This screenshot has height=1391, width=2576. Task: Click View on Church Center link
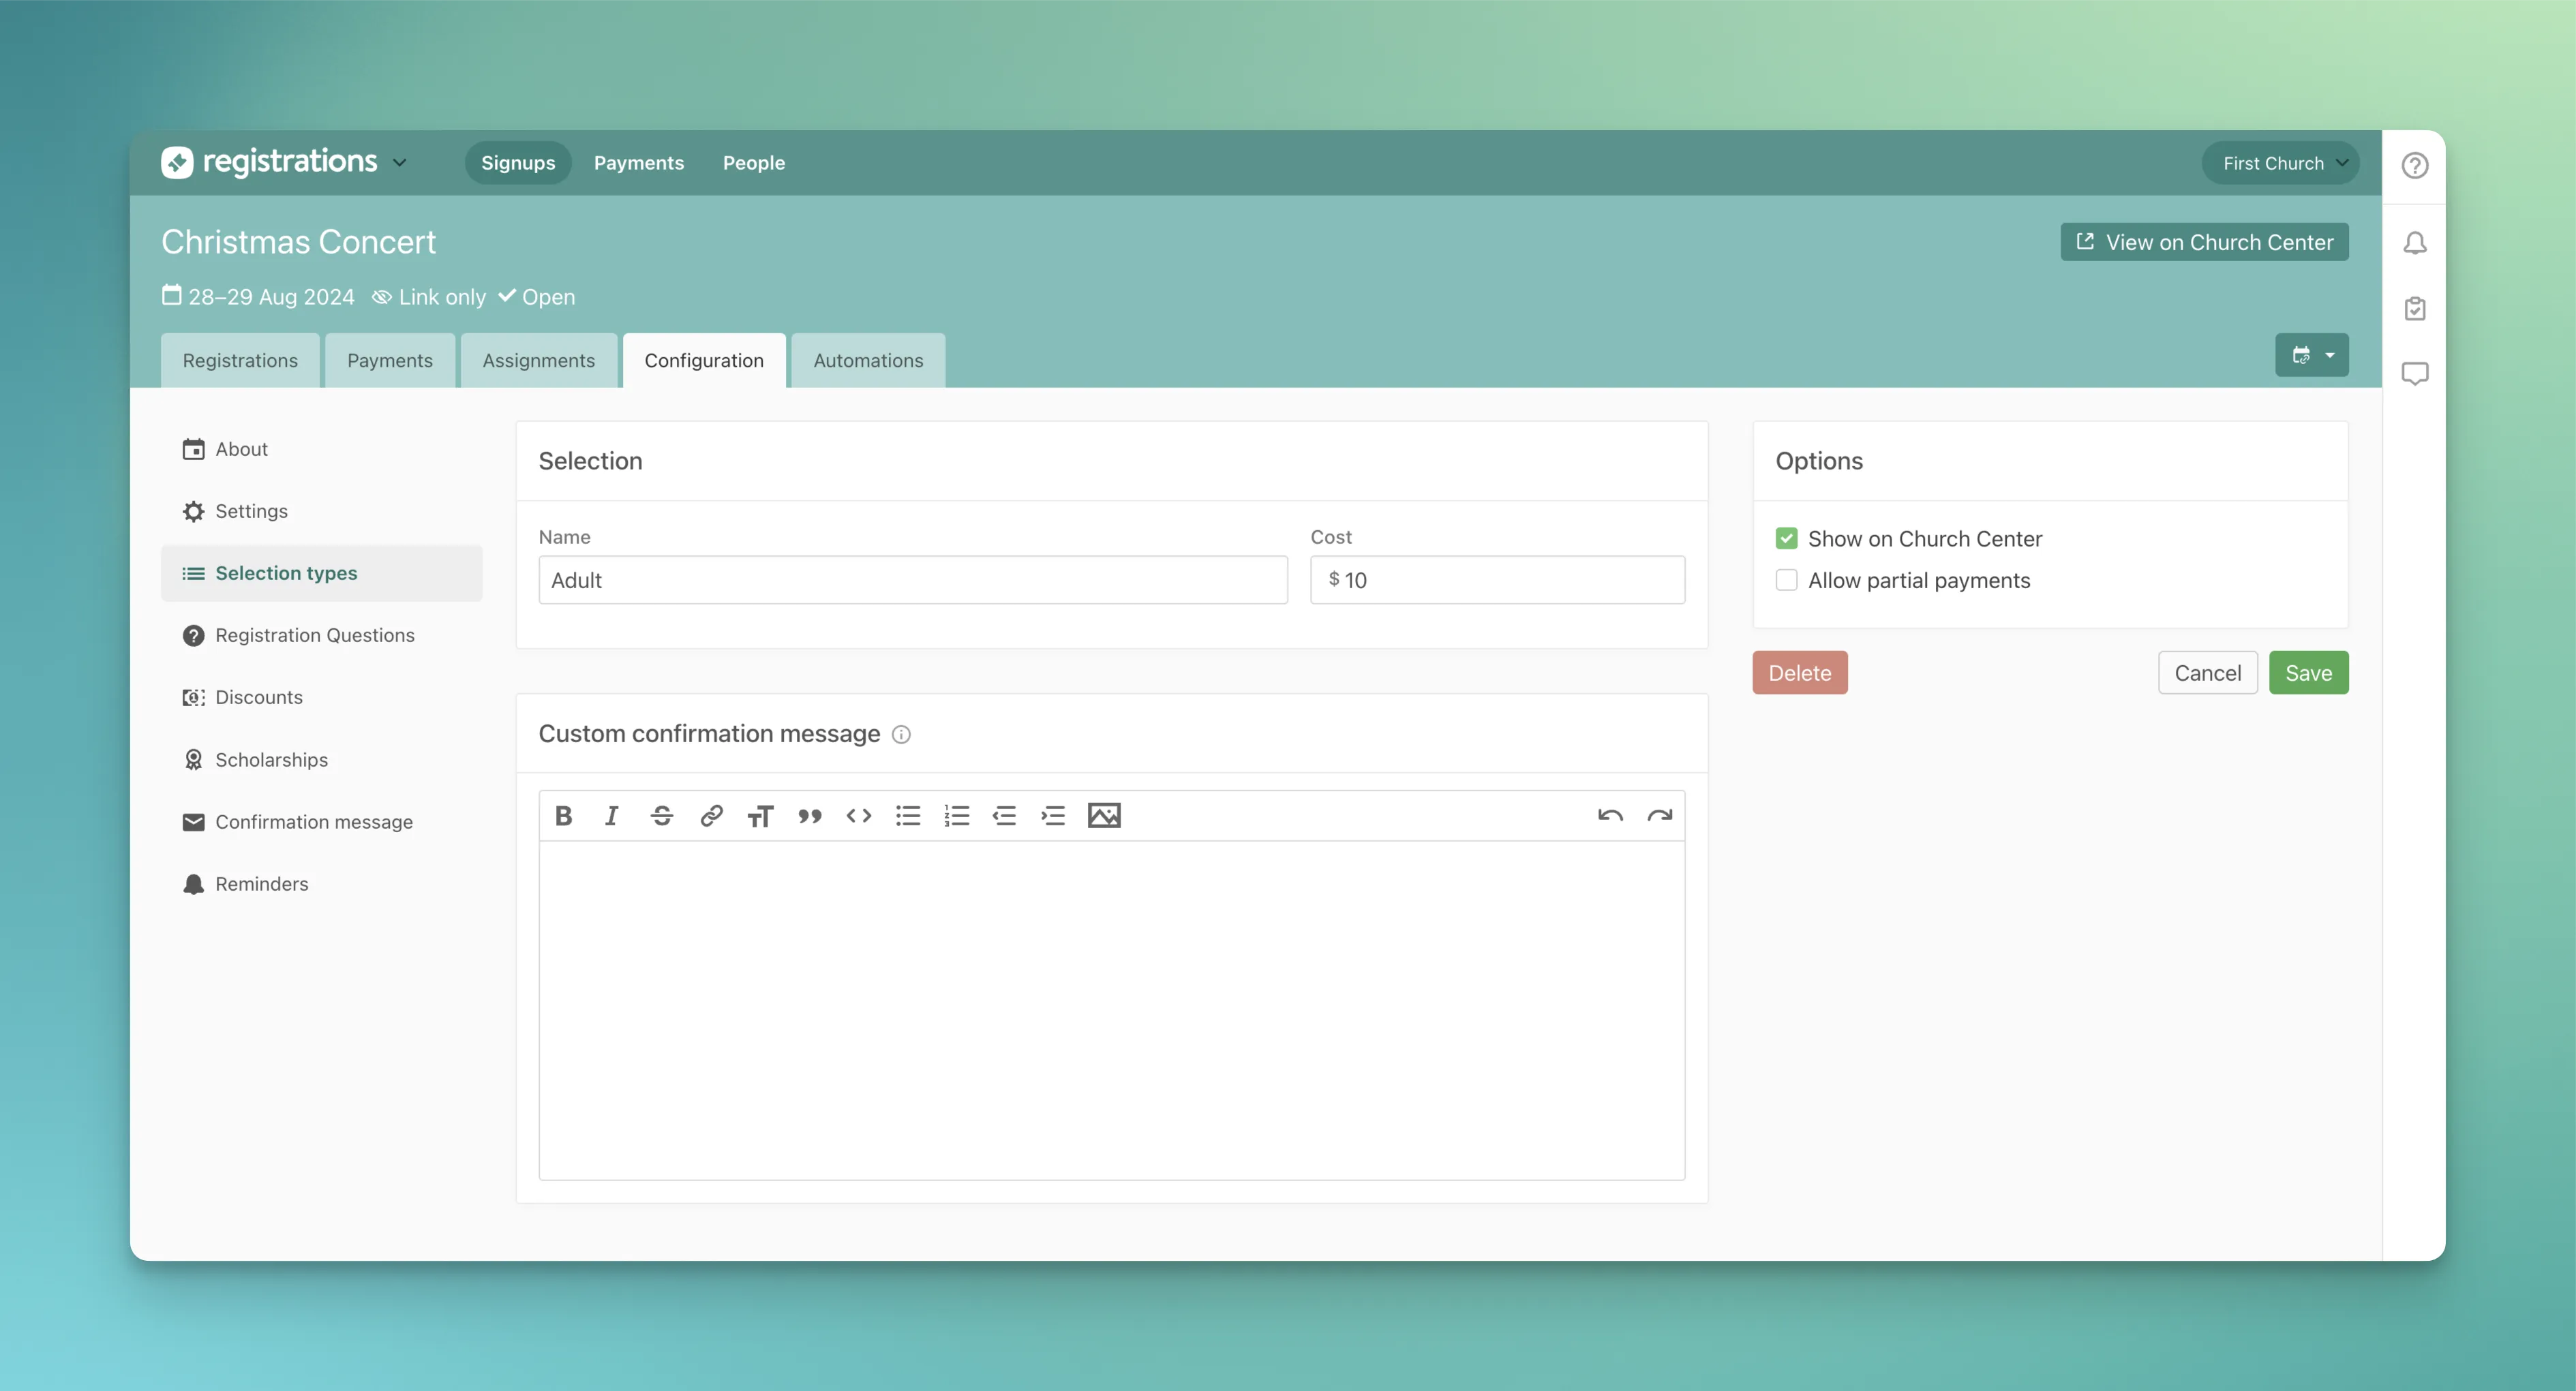2204,243
